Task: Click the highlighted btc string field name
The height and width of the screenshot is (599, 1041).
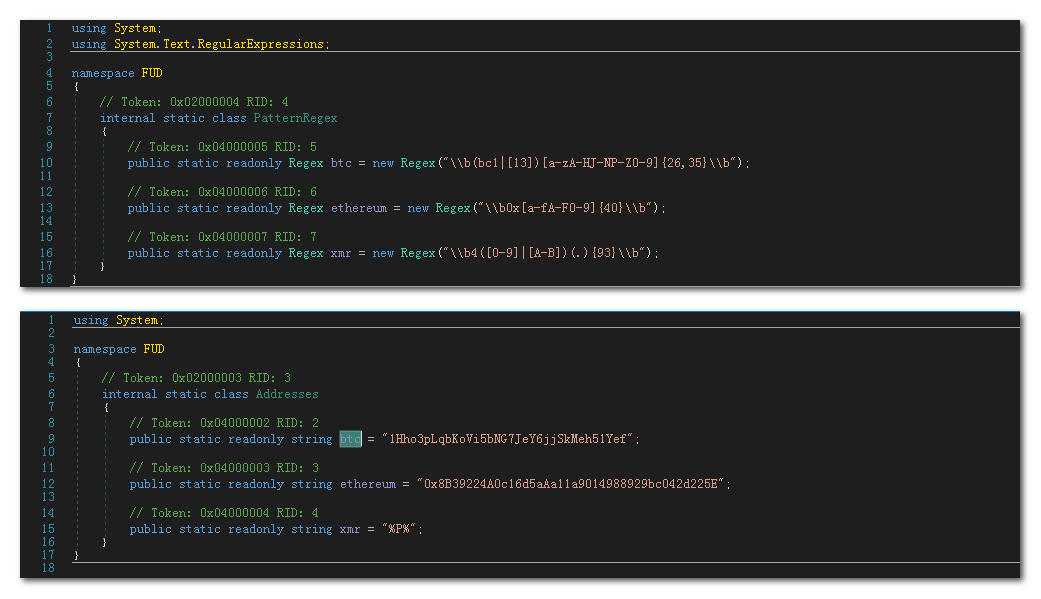Action: [x=350, y=439]
